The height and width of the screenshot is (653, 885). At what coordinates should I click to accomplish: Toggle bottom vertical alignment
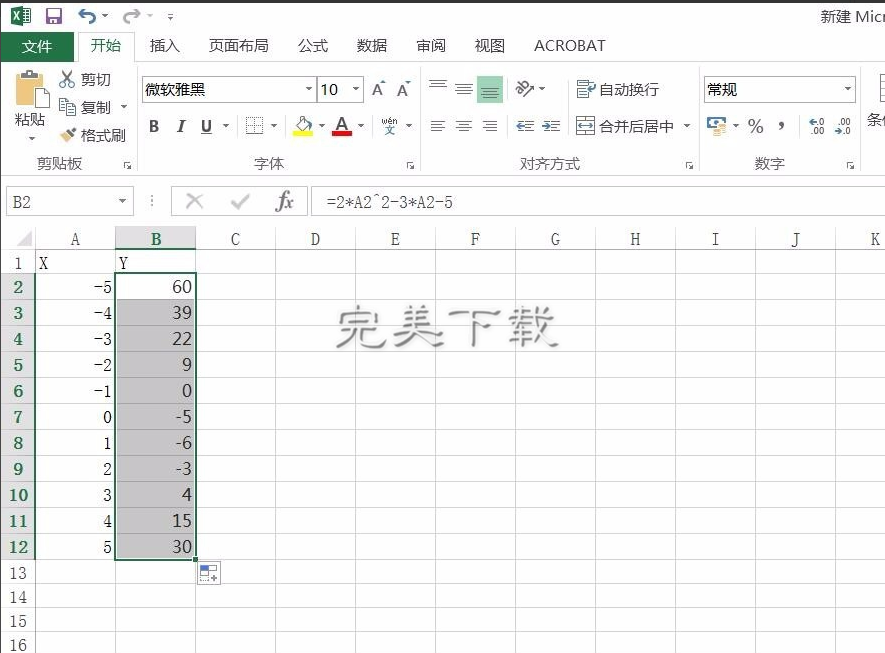pos(490,89)
